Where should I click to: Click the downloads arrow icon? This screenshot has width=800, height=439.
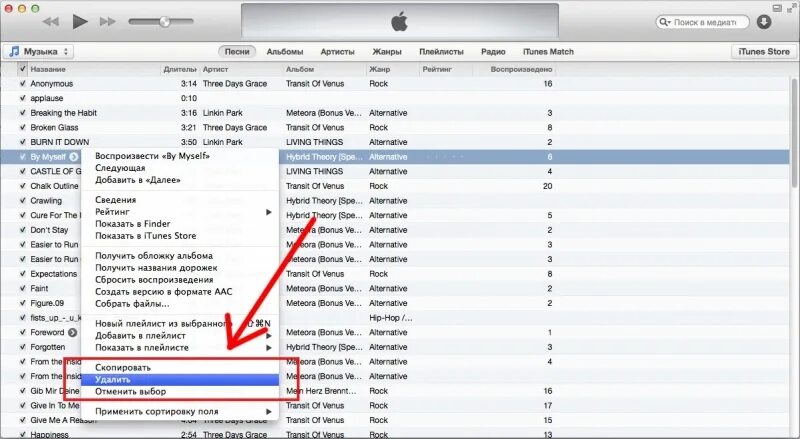coord(764,22)
